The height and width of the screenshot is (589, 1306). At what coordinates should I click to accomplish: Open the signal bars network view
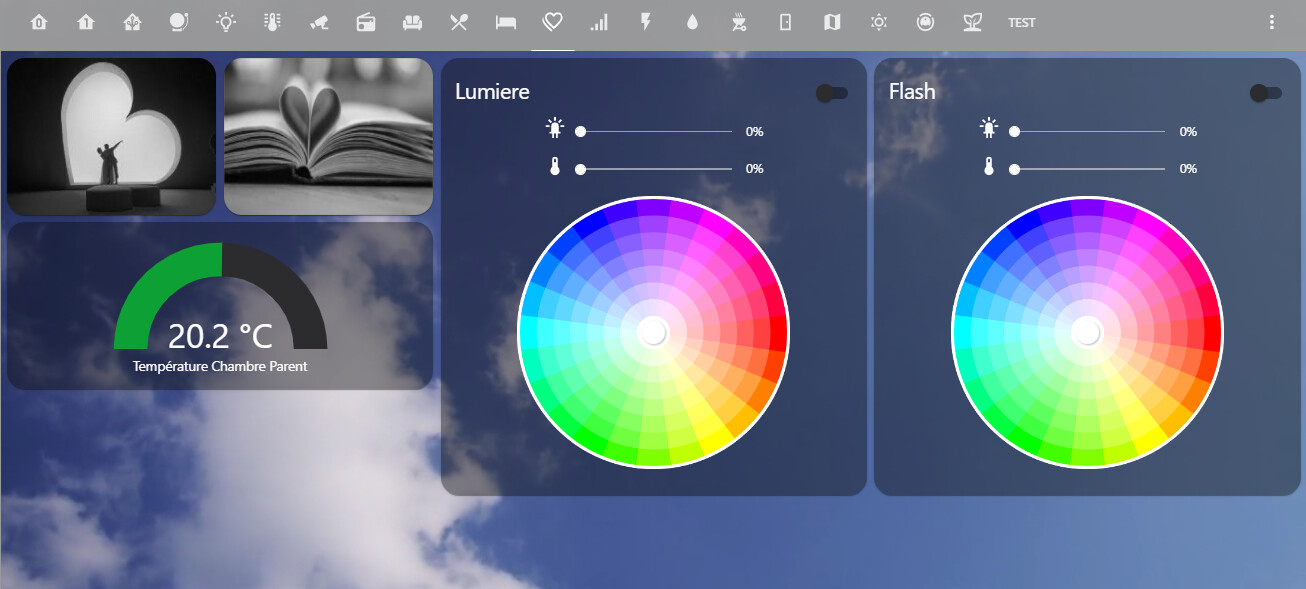pos(599,22)
